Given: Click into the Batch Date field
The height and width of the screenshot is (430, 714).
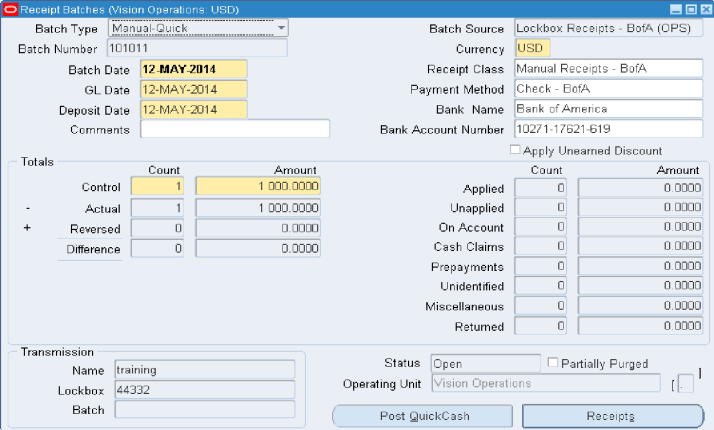Looking at the screenshot, I should pyautogui.click(x=193, y=70).
